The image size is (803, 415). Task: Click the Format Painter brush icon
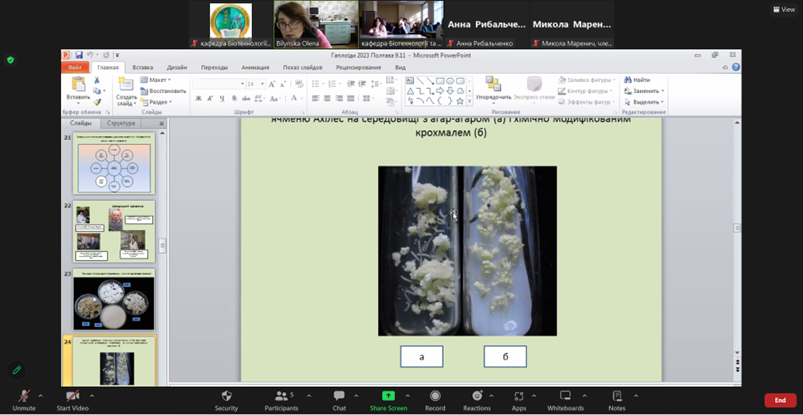(97, 102)
